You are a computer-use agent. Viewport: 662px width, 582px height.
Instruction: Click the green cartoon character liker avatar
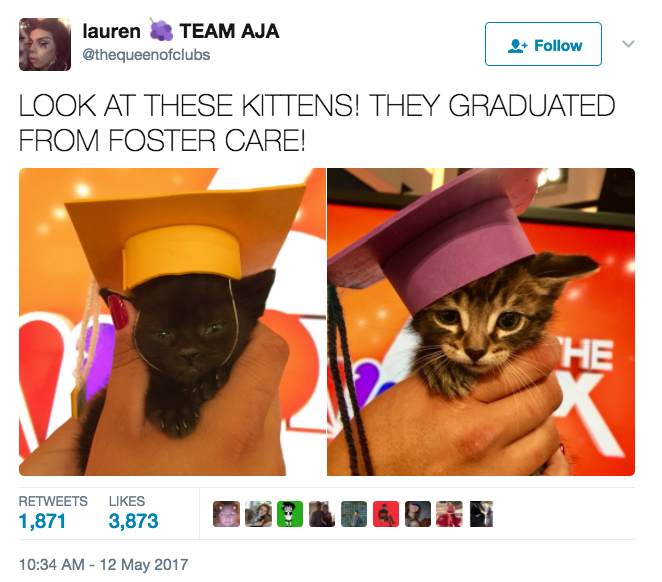pos(290,514)
